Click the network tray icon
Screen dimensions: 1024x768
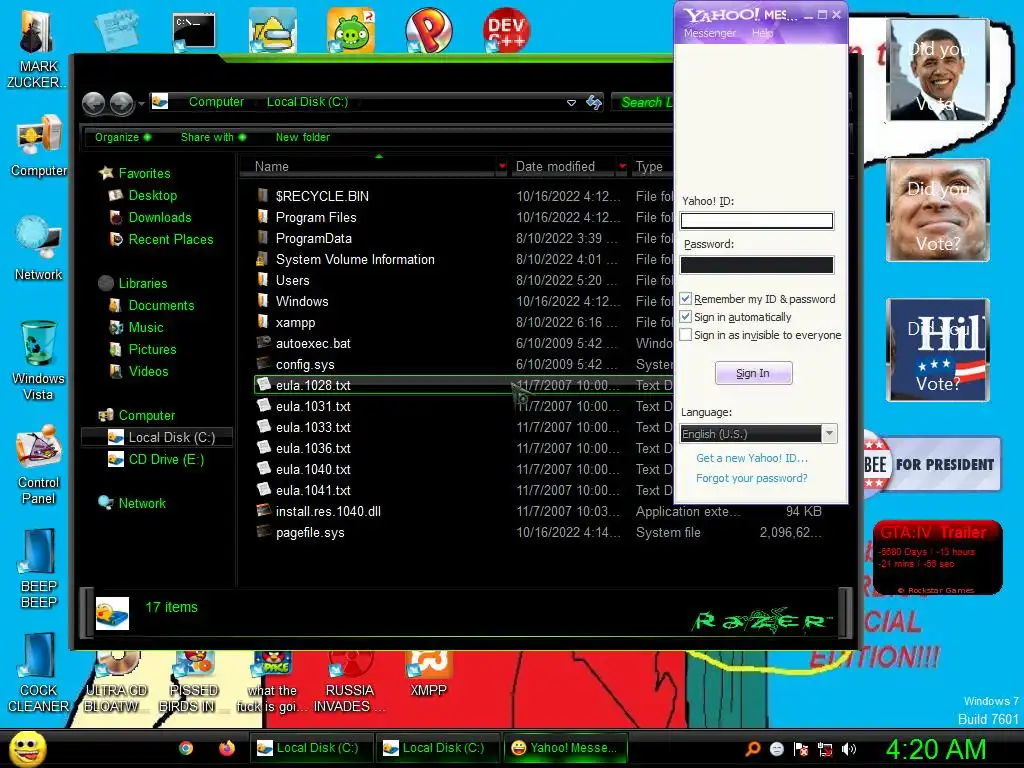pos(825,749)
